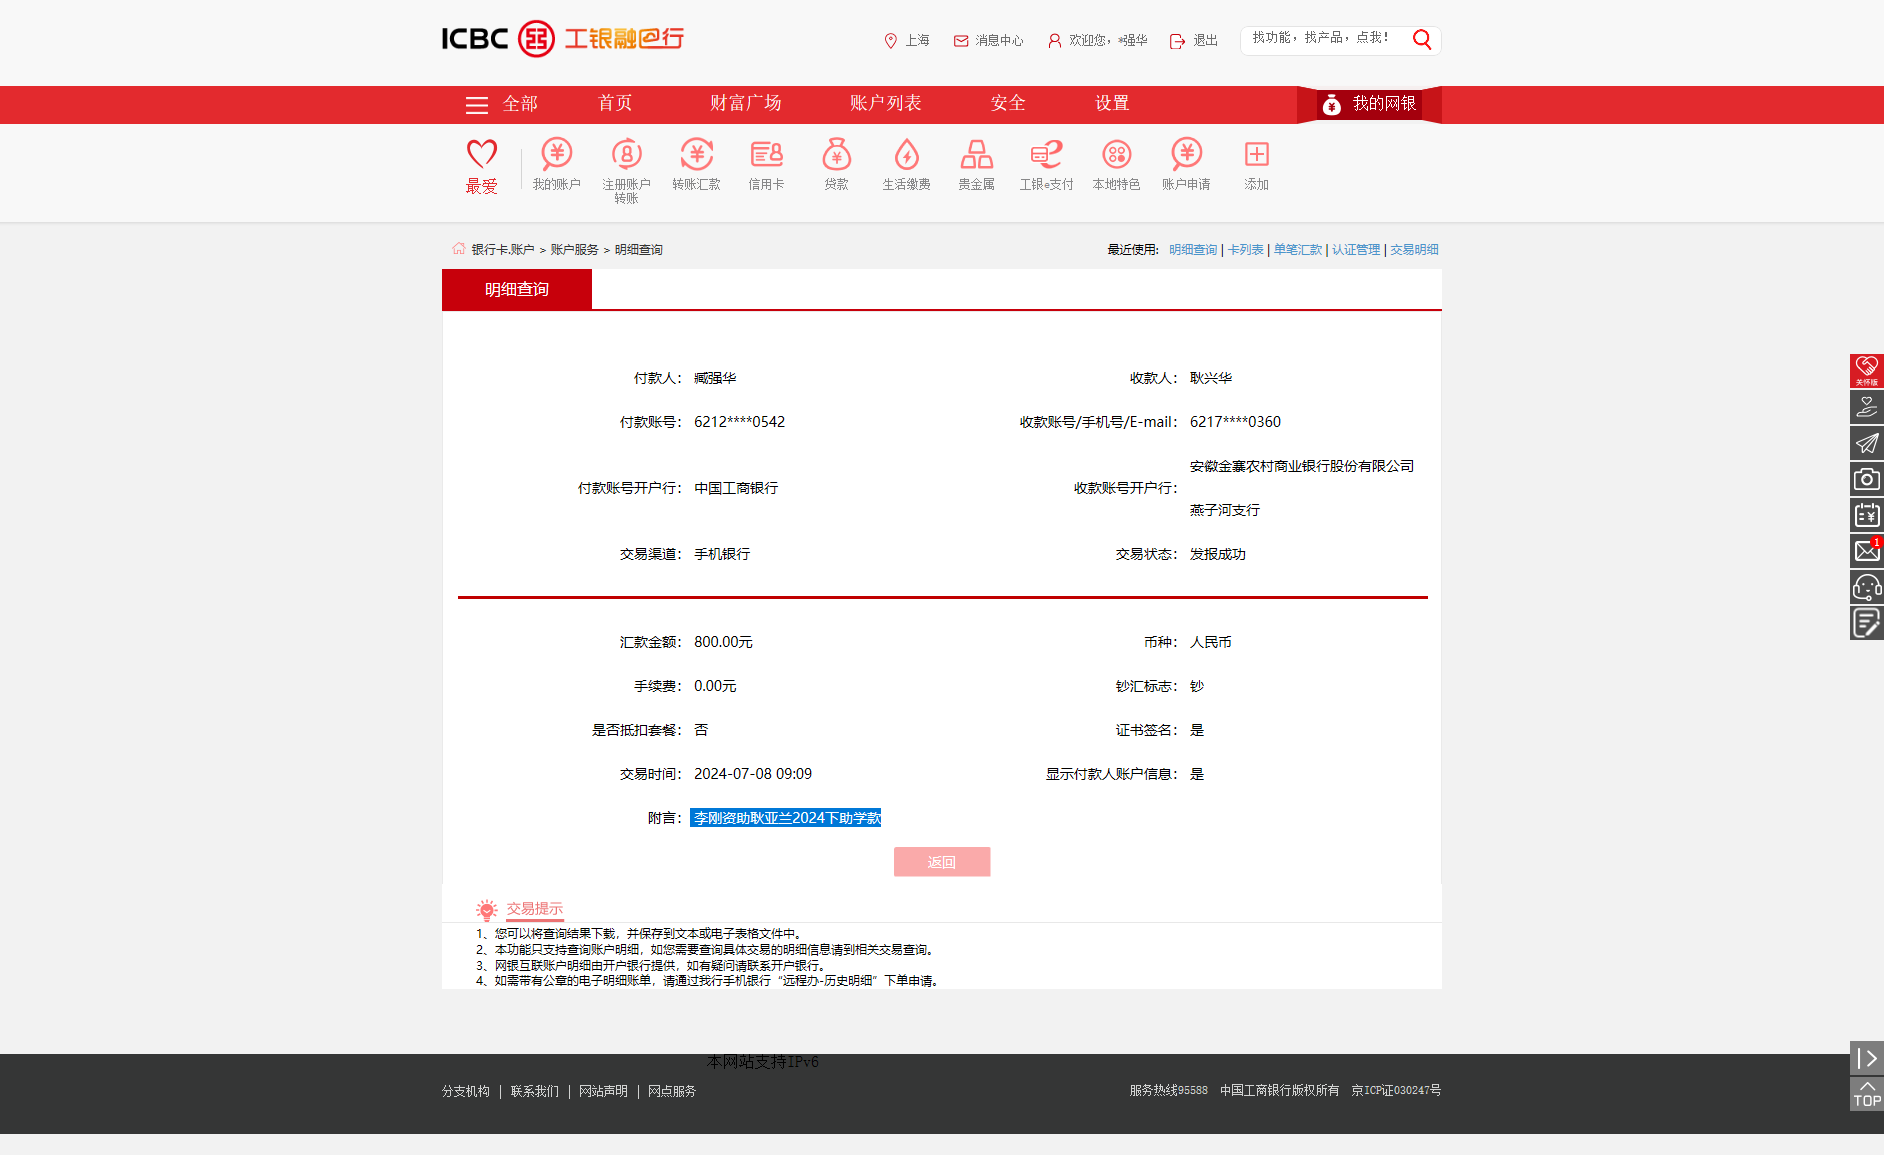Image resolution: width=1884 pixels, height=1155 pixels.
Task: Click breadcrumb 银行卡.账户
Action: point(503,250)
